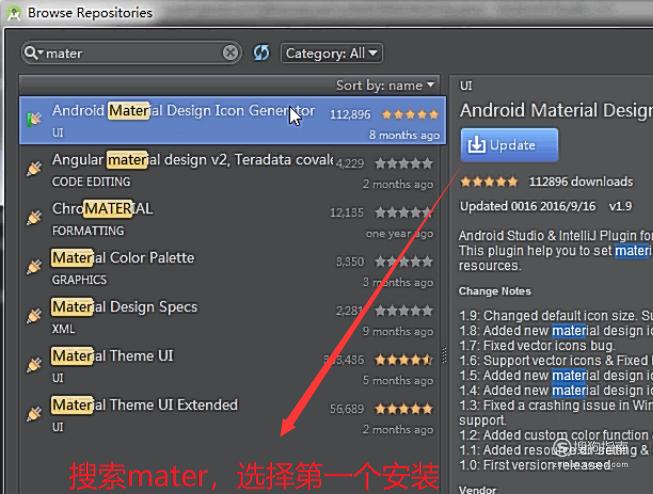The width and height of the screenshot is (653, 494).
Task: Click the ChroMATERIAL plug icon
Action: click(x=34, y=217)
